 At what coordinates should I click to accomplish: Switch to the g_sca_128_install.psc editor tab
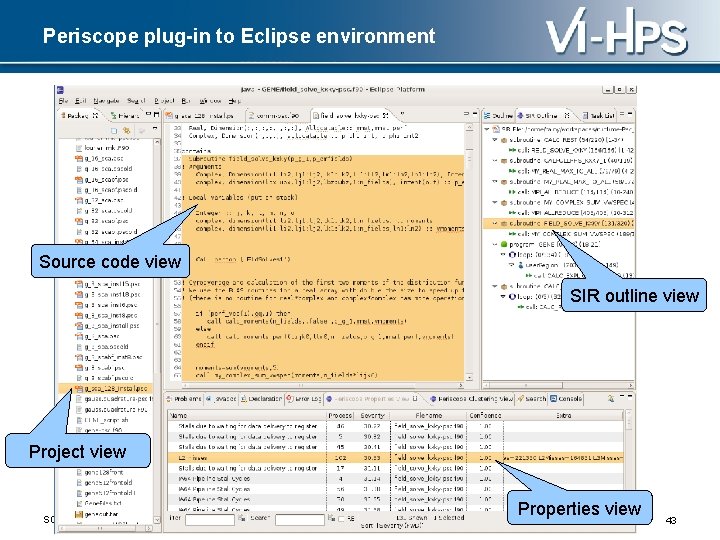point(200,116)
